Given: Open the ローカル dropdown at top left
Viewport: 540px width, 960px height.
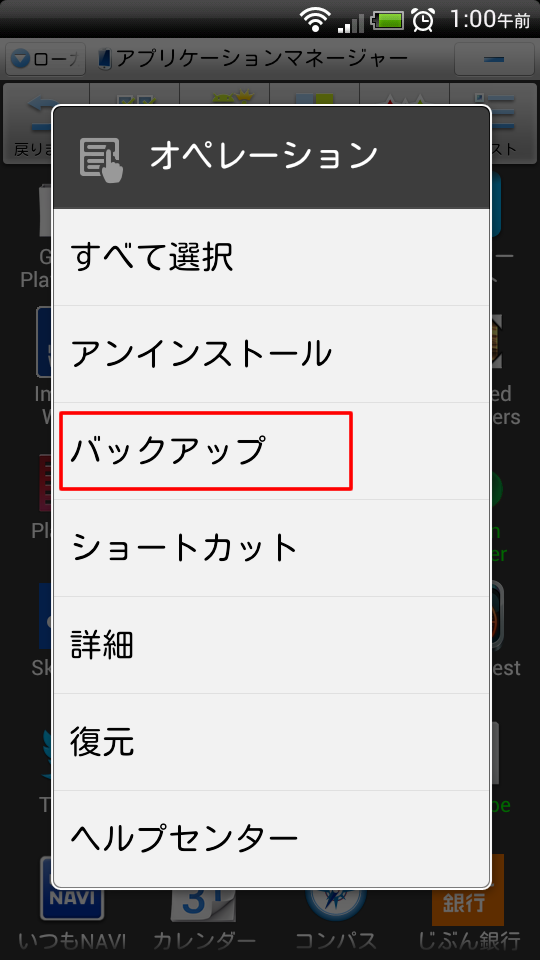Looking at the screenshot, I should click(x=45, y=59).
